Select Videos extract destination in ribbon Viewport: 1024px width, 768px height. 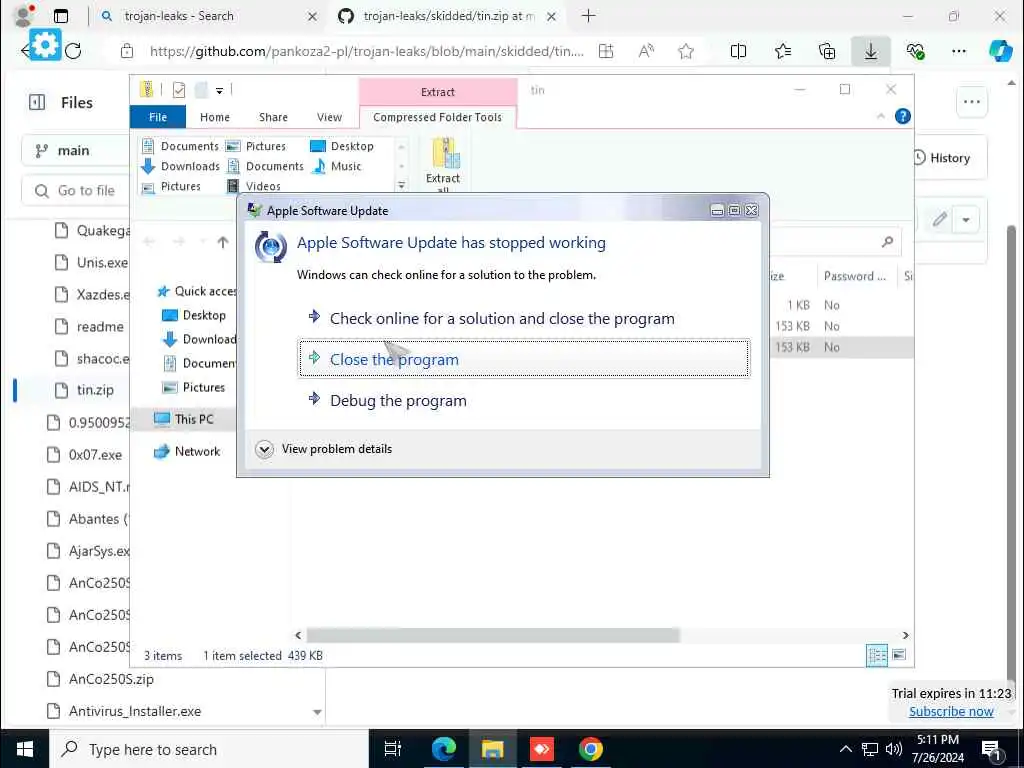[x=253, y=186]
